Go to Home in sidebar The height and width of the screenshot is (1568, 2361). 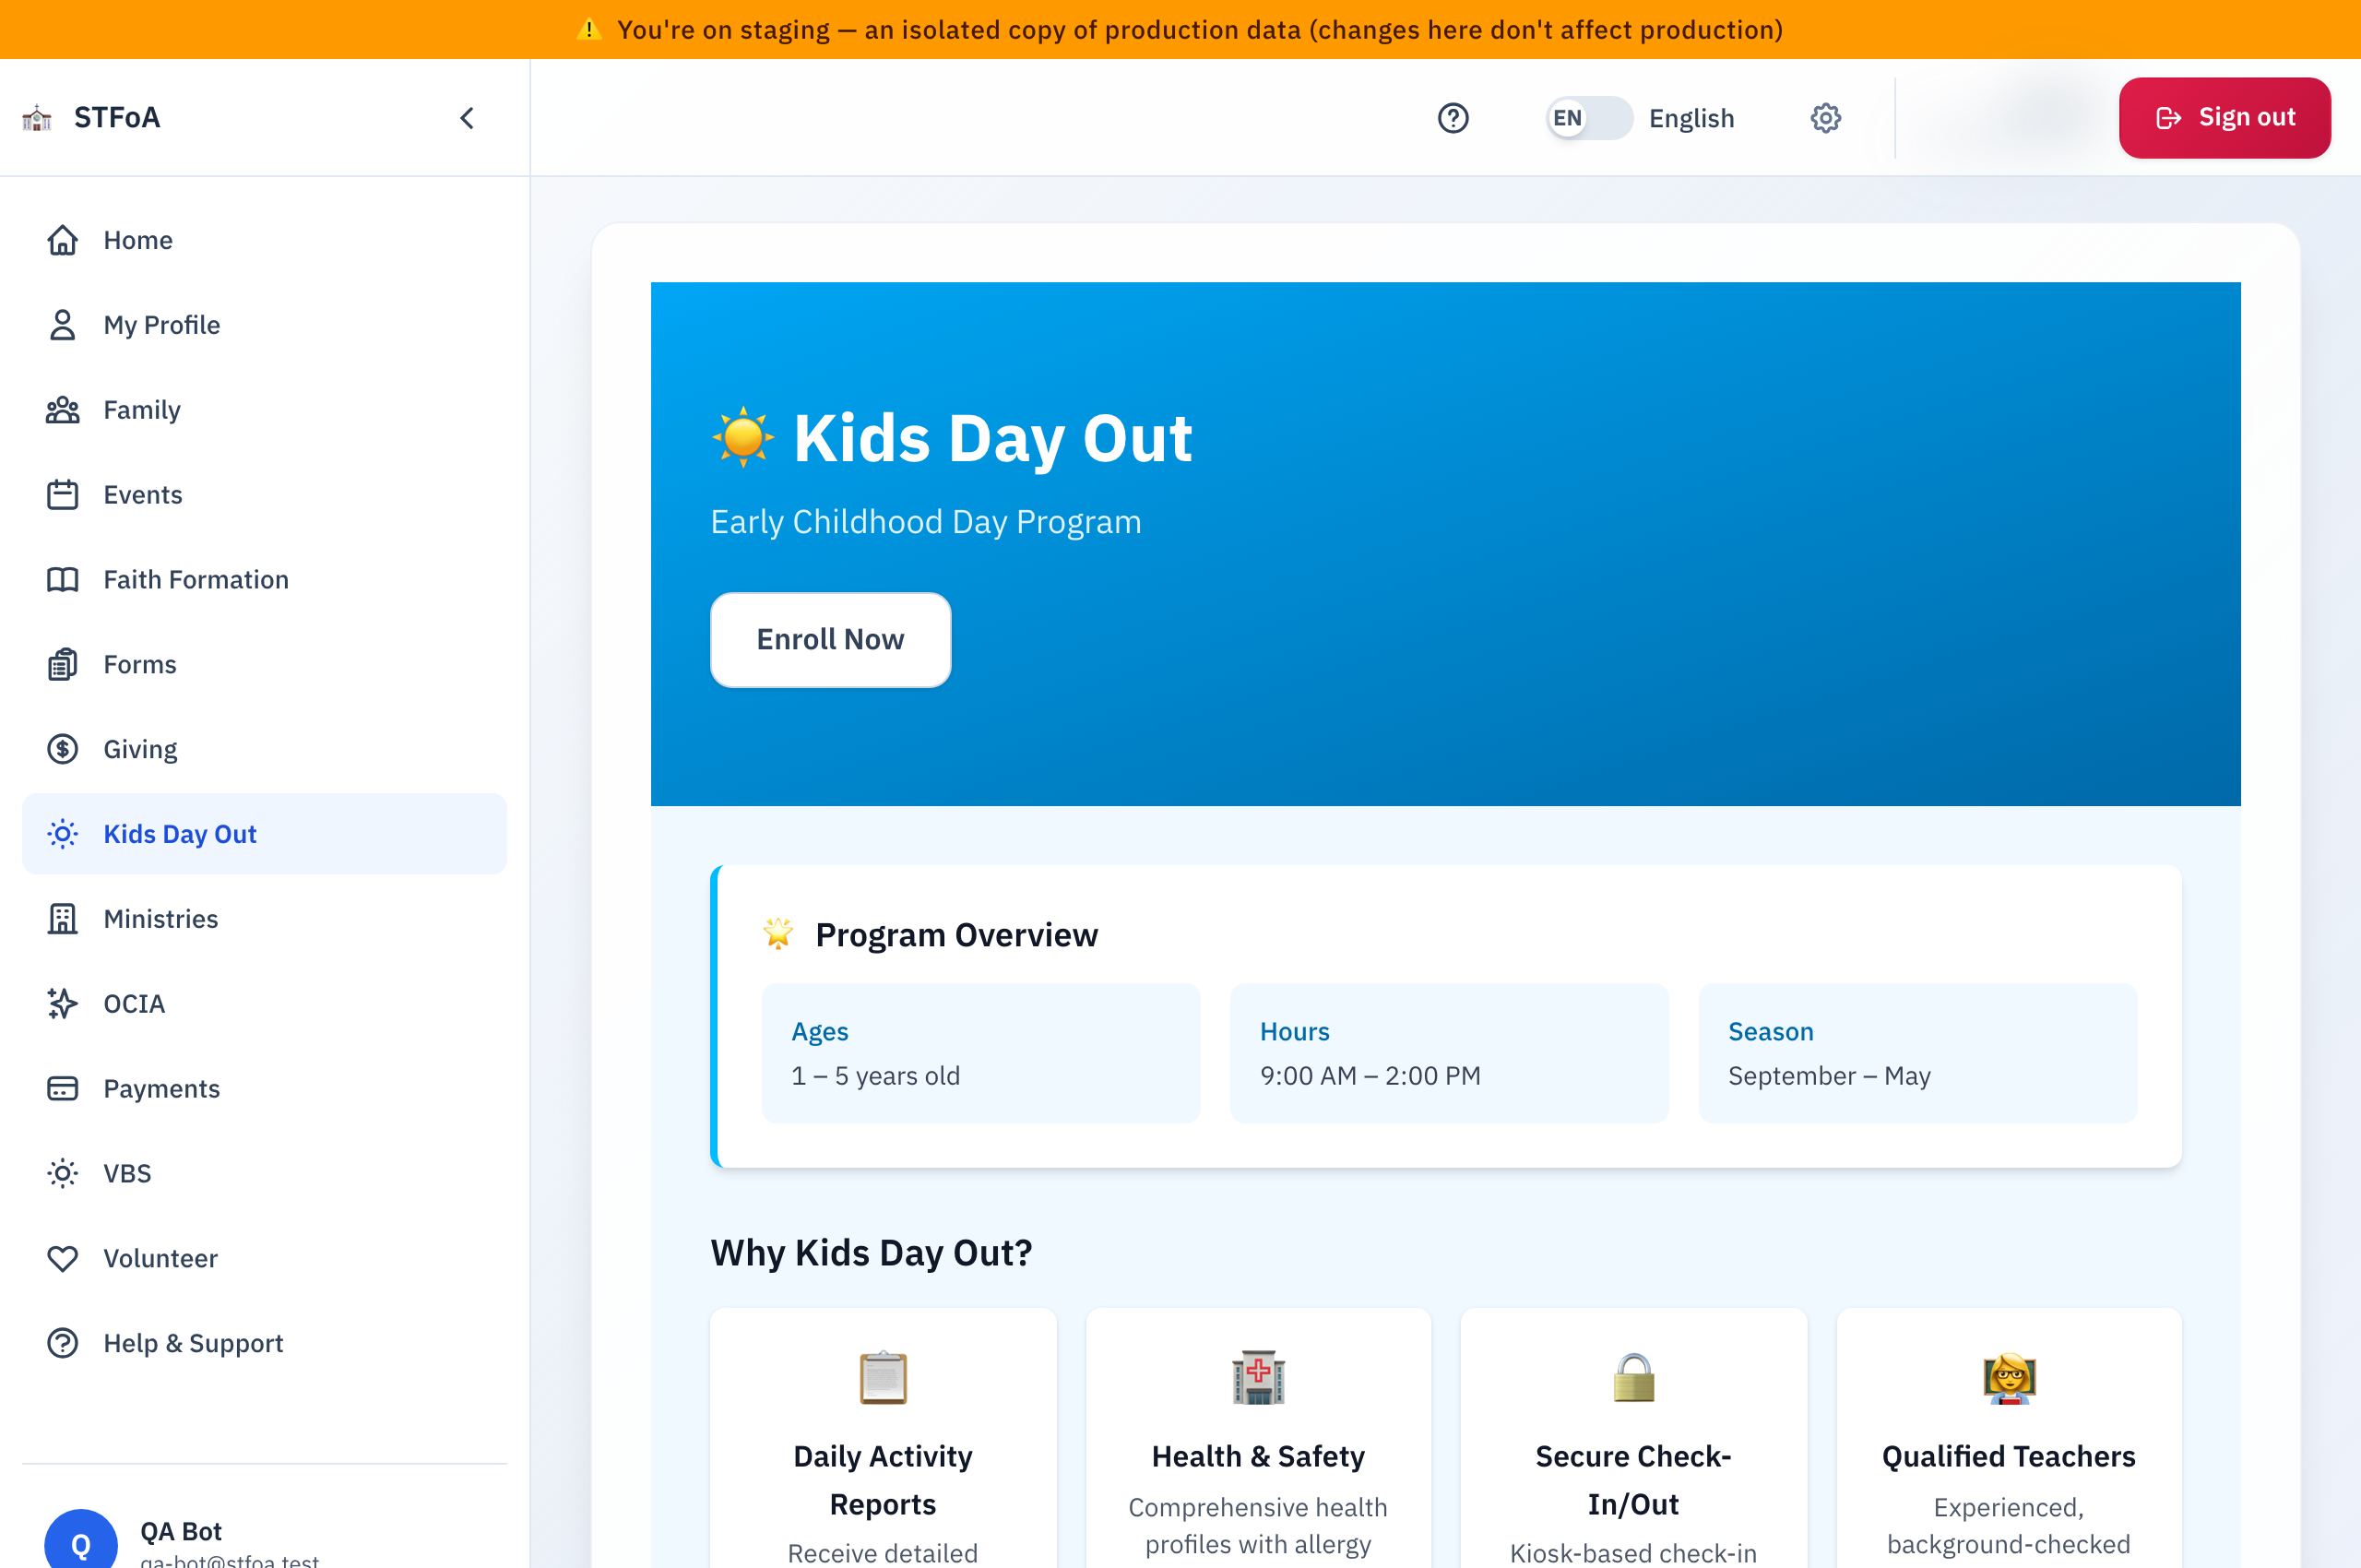pos(264,240)
